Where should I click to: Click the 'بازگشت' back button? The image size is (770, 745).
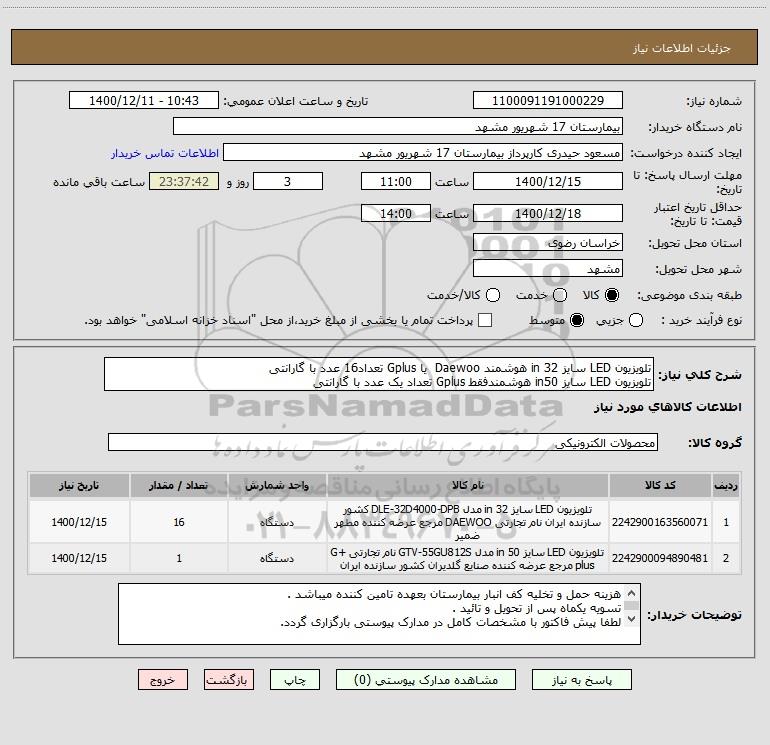[229, 680]
